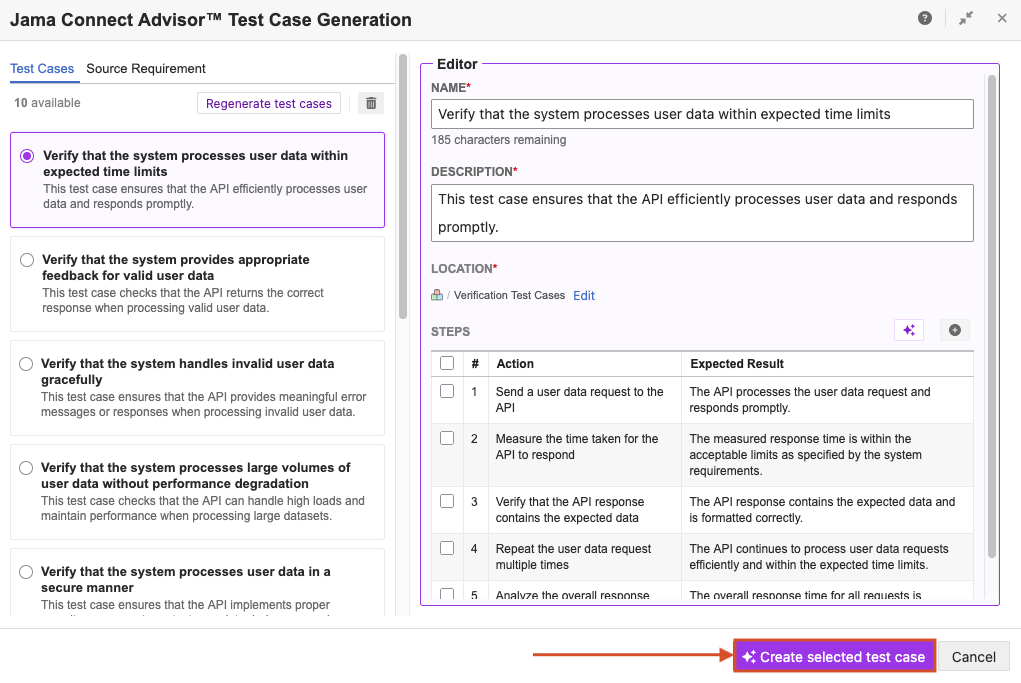1021x683 pixels.
Task: Click the project icon next to Verification Test Cases
Action: [435, 295]
